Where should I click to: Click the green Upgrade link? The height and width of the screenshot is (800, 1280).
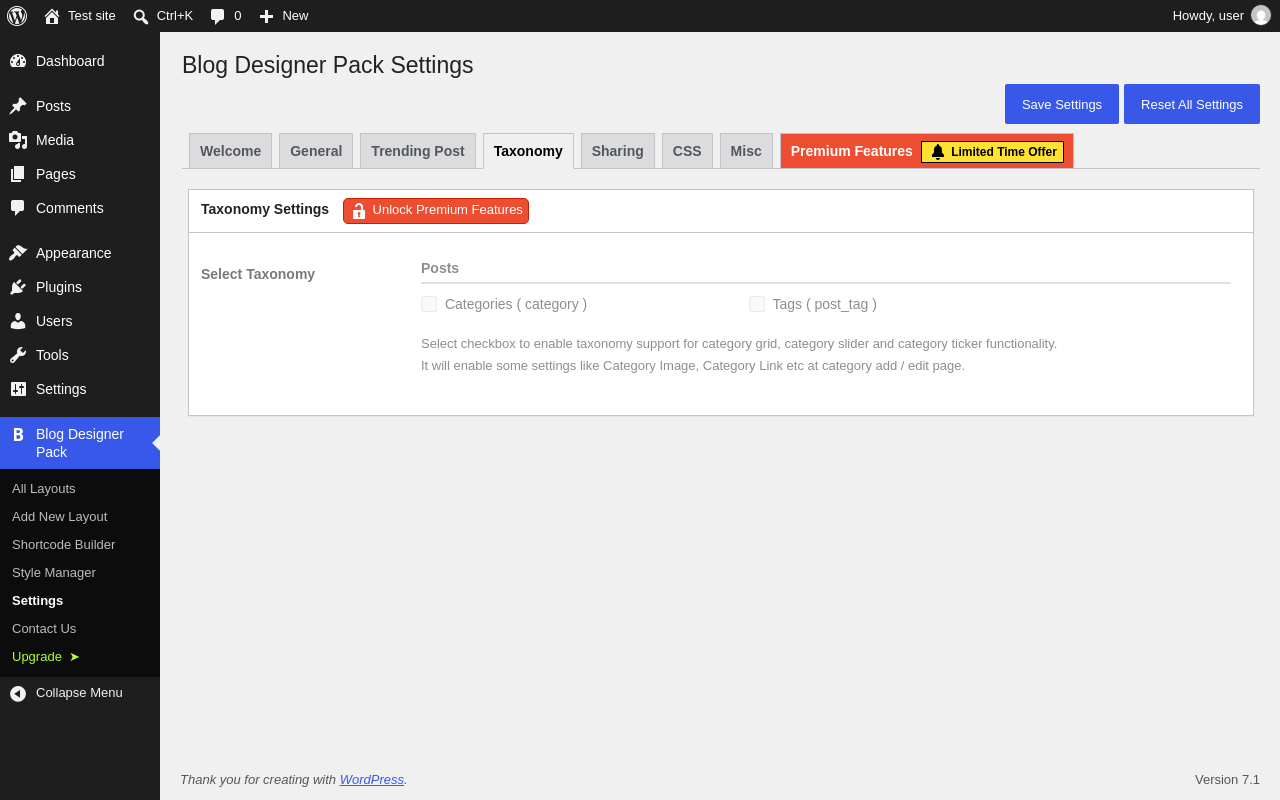(46, 657)
